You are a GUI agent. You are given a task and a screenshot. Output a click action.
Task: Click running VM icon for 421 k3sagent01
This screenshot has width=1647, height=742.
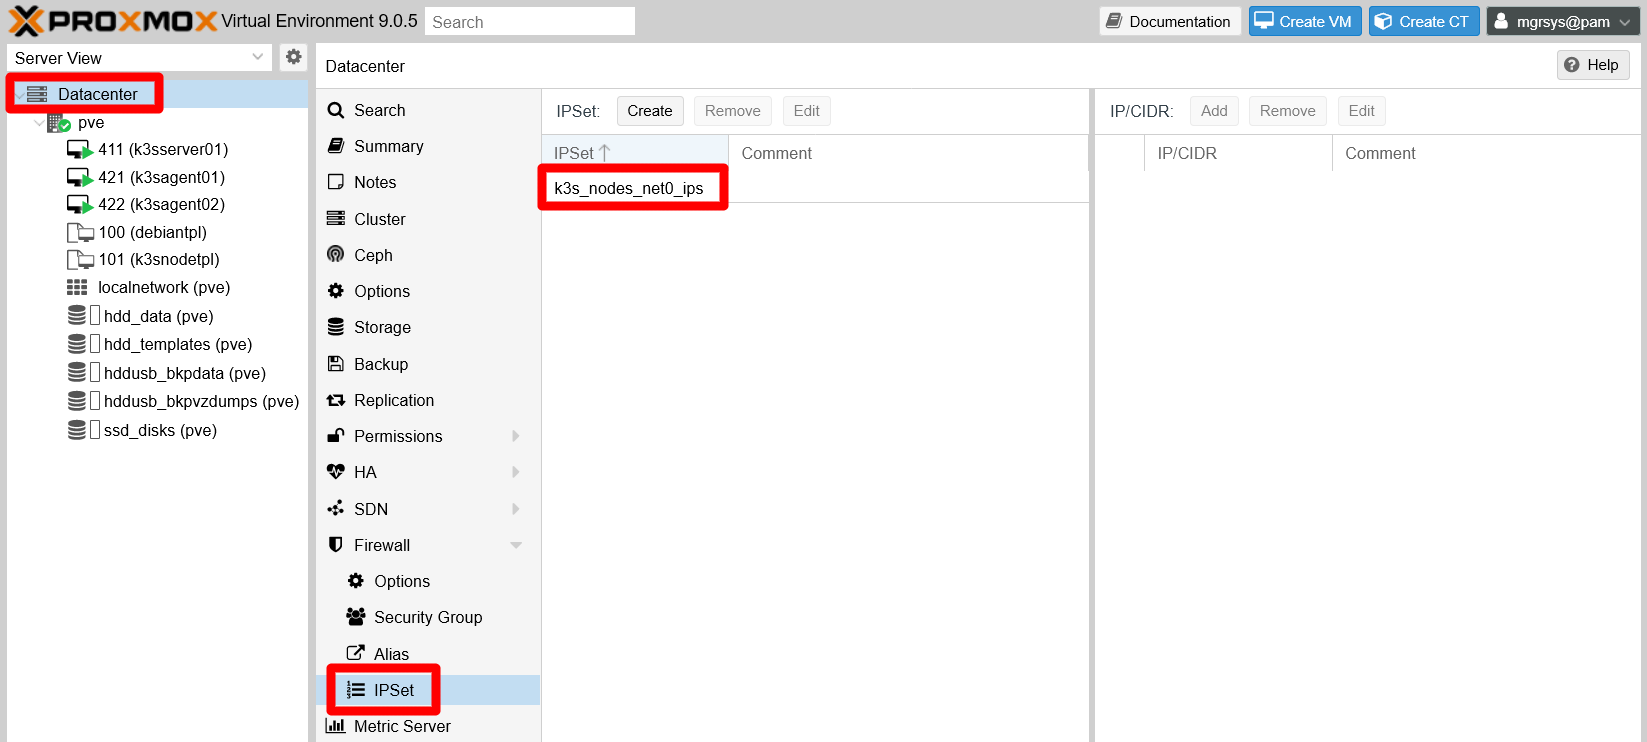(x=80, y=177)
